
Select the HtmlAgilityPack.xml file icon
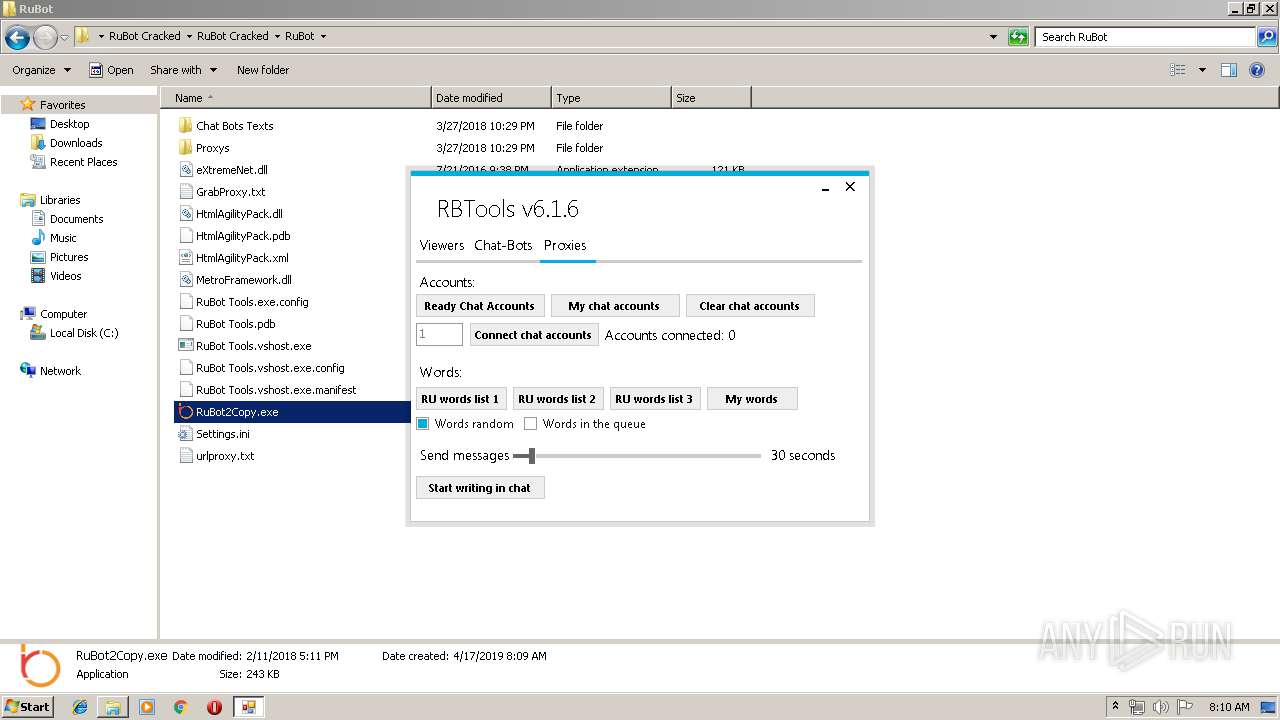tap(185, 258)
